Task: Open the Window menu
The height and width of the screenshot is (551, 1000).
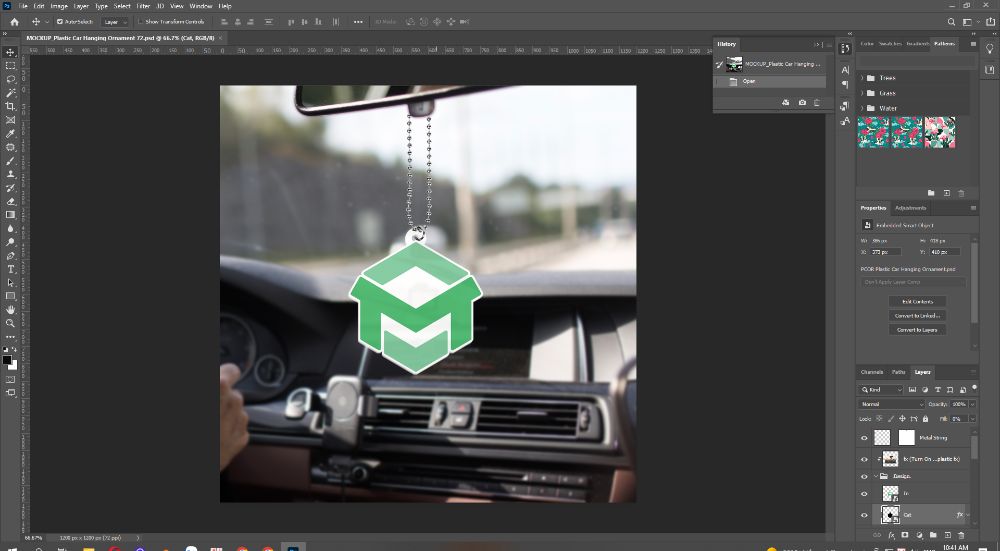Action: [201, 6]
